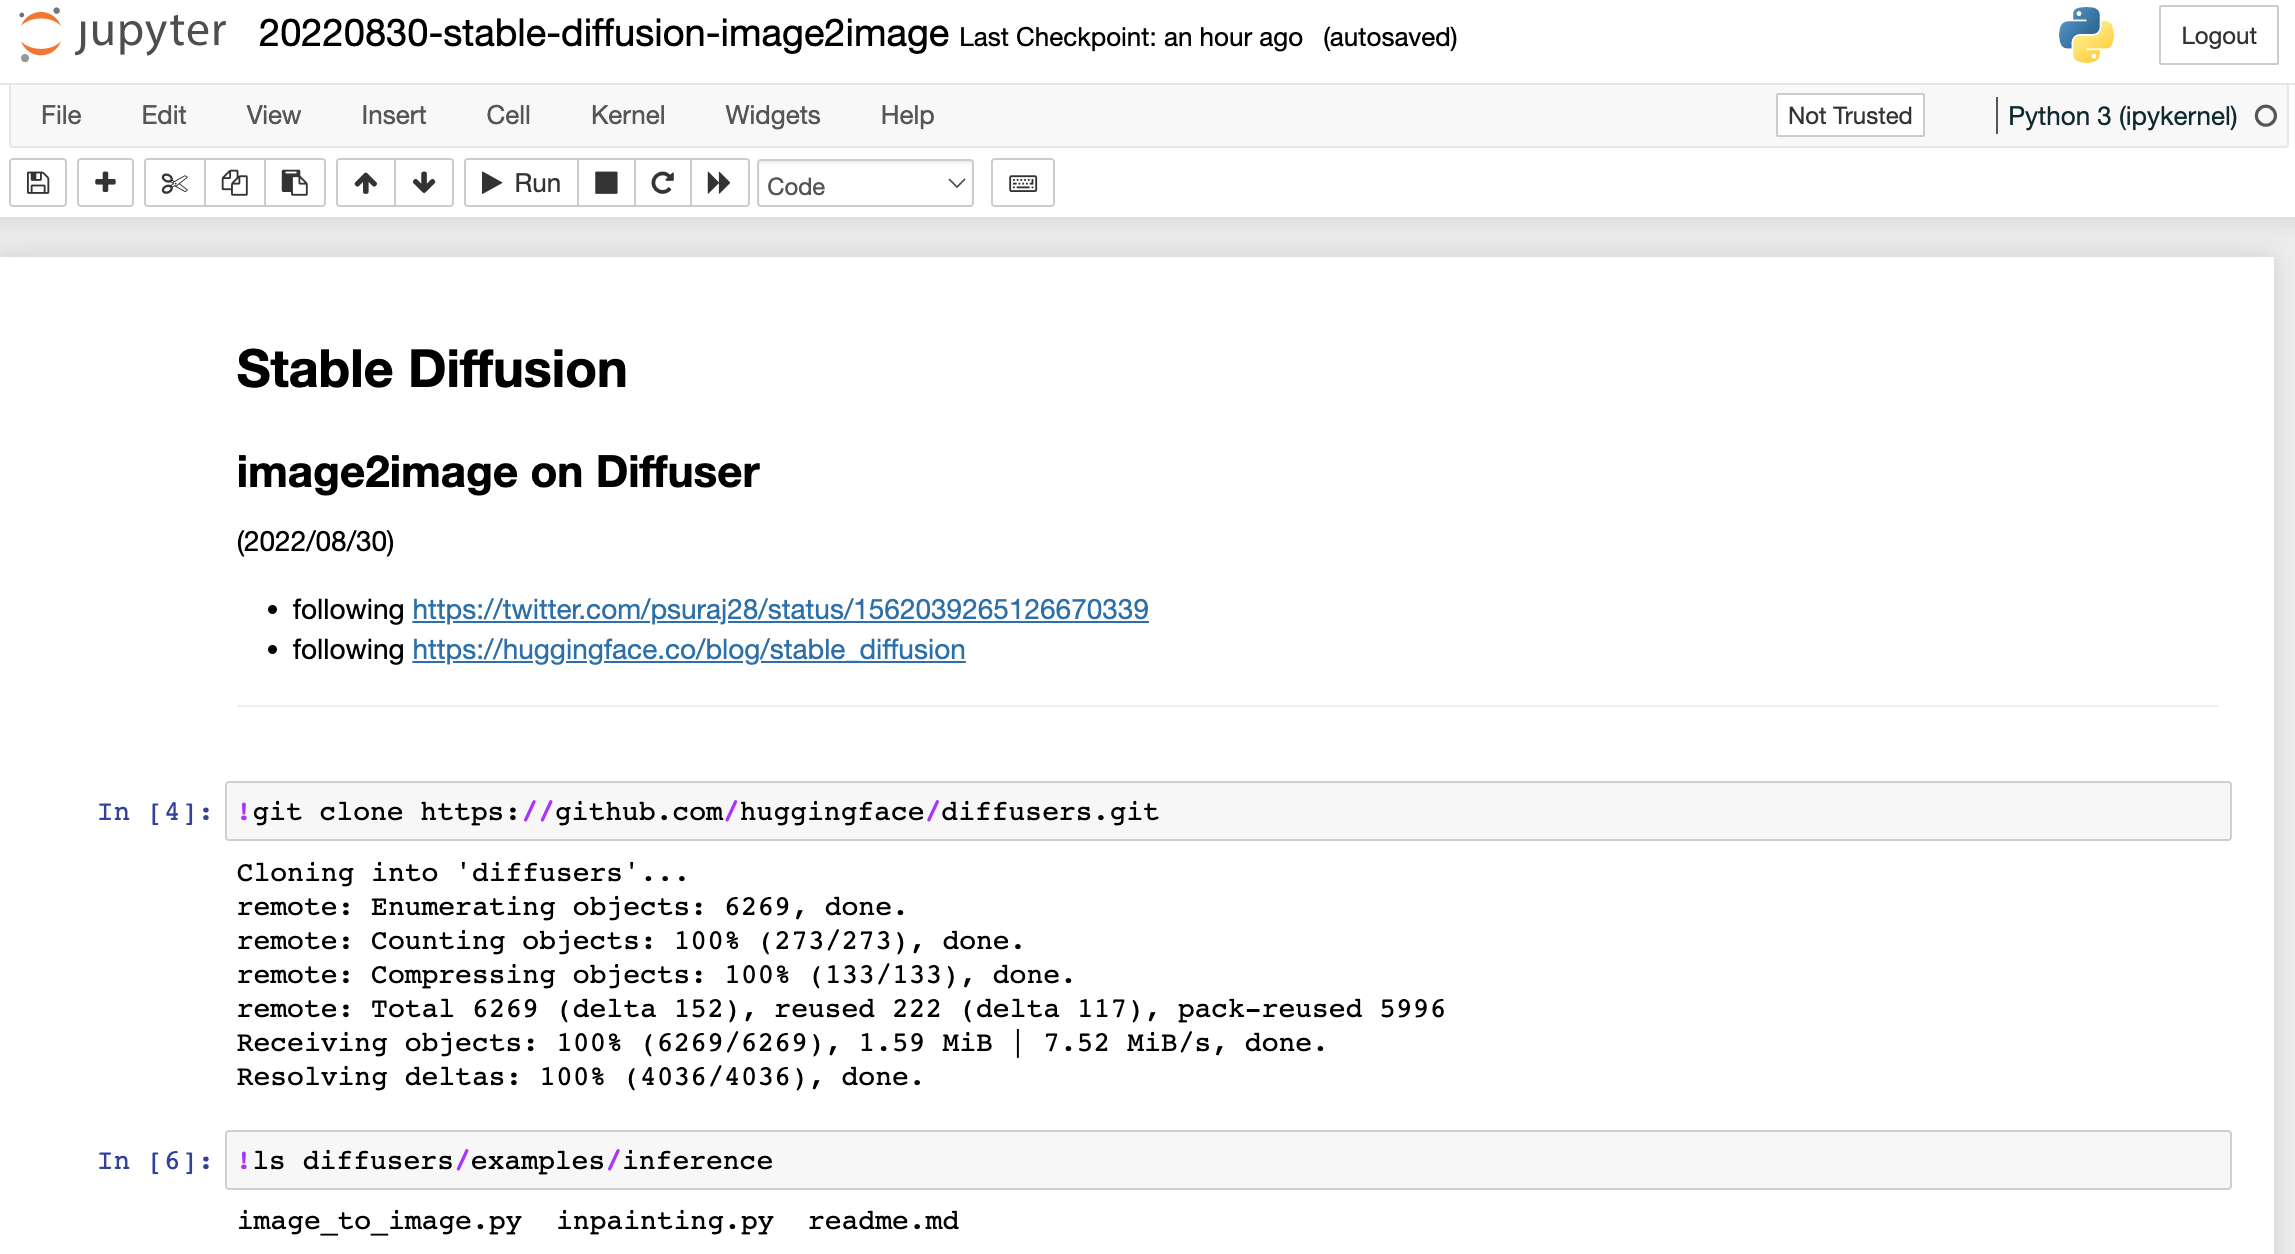Interrupt the kernel with stop icon

tap(606, 183)
